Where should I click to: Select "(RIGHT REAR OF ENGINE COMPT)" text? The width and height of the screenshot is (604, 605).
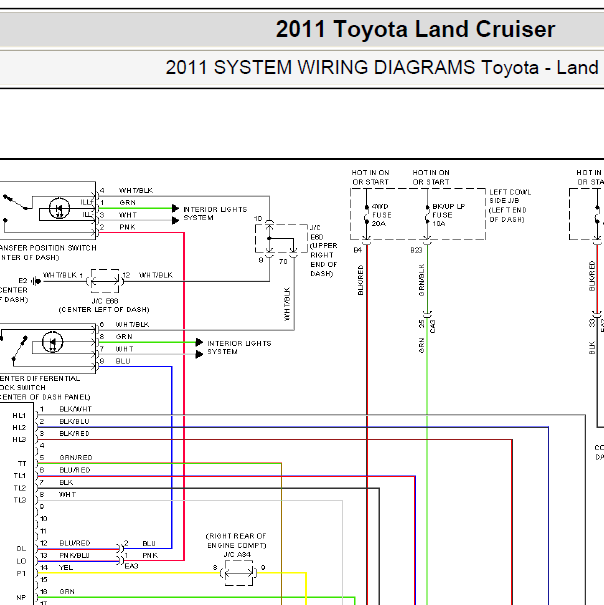pos(236,541)
